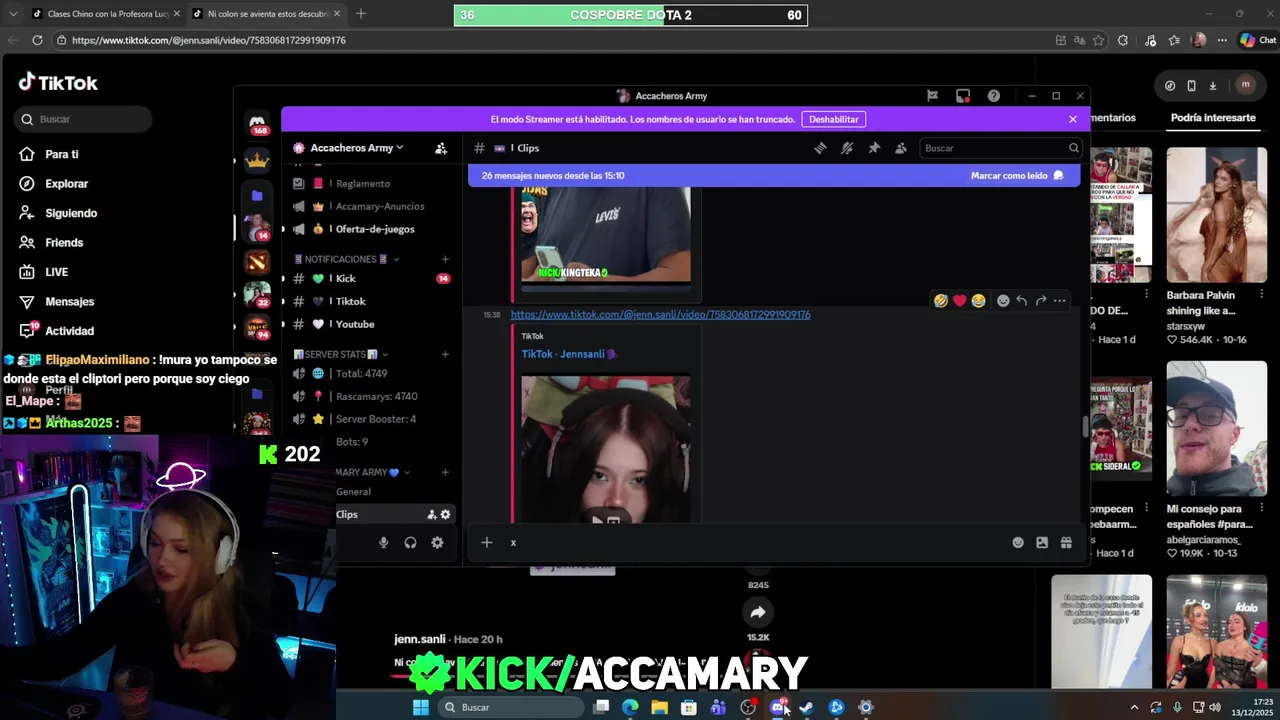Screen dimensions: 1280x720
Task: Add page to Edge favorites star
Action: (x=1098, y=40)
